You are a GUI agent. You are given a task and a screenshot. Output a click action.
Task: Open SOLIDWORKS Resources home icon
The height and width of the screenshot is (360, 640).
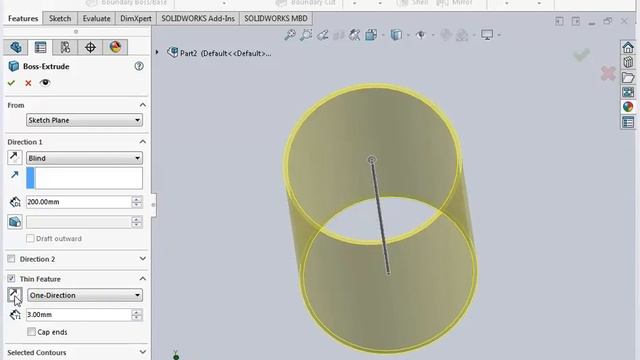(x=628, y=48)
